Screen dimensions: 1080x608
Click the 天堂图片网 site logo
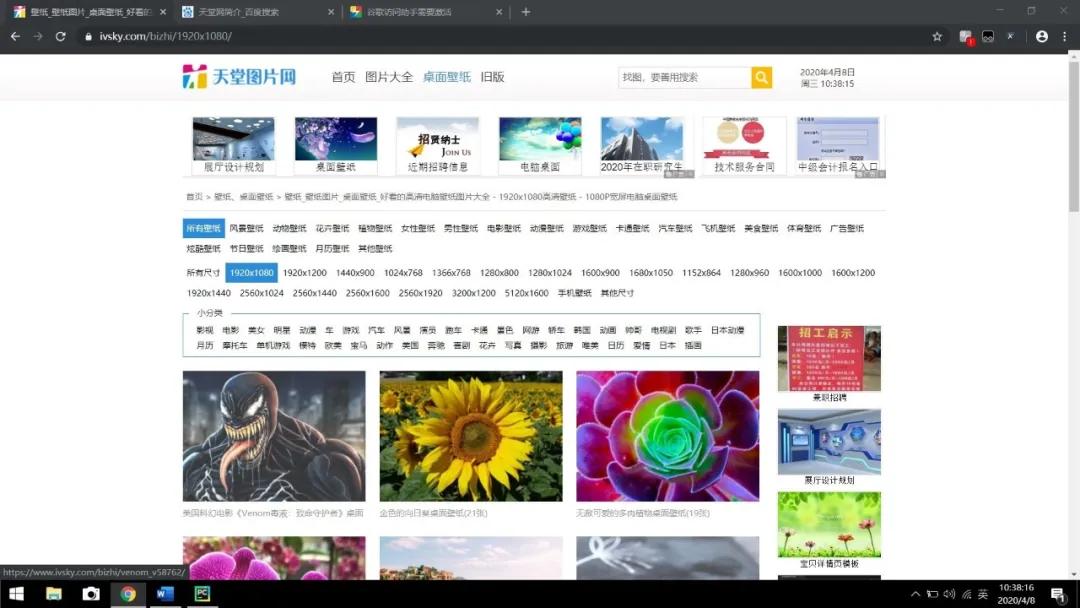click(x=236, y=77)
